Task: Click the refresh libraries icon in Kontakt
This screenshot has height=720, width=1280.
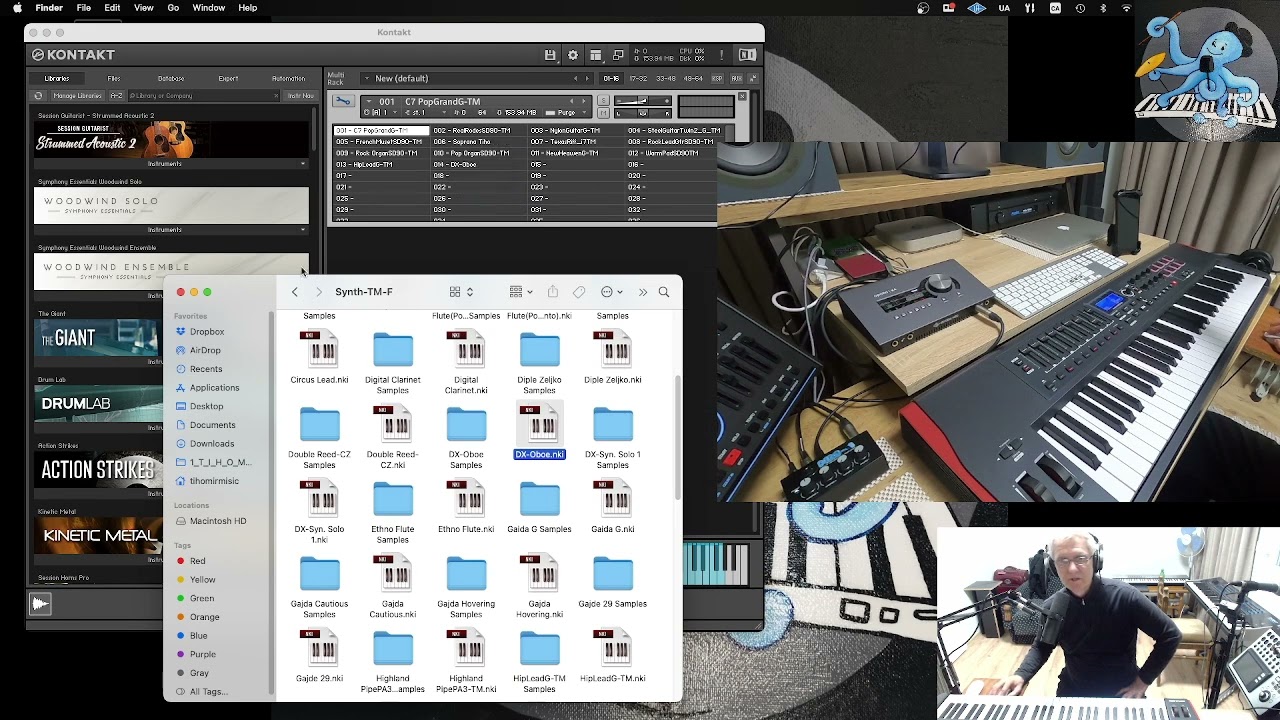Action: tap(38, 96)
